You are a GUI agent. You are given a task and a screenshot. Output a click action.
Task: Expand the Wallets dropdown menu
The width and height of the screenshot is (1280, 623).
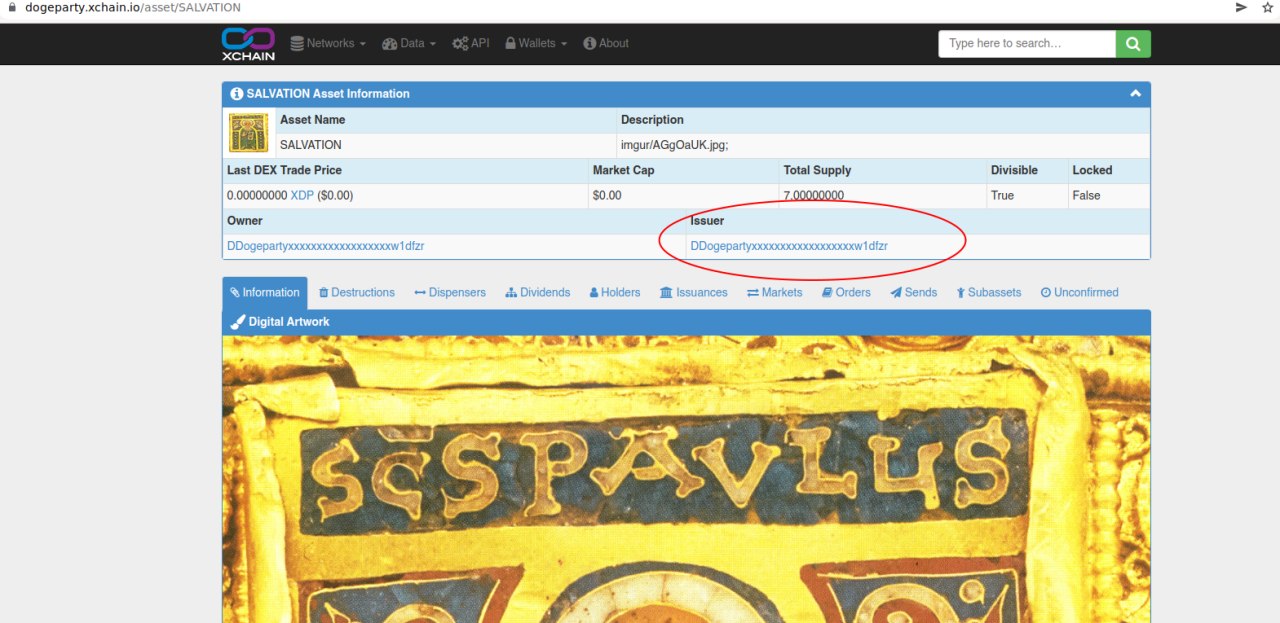tap(536, 43)
